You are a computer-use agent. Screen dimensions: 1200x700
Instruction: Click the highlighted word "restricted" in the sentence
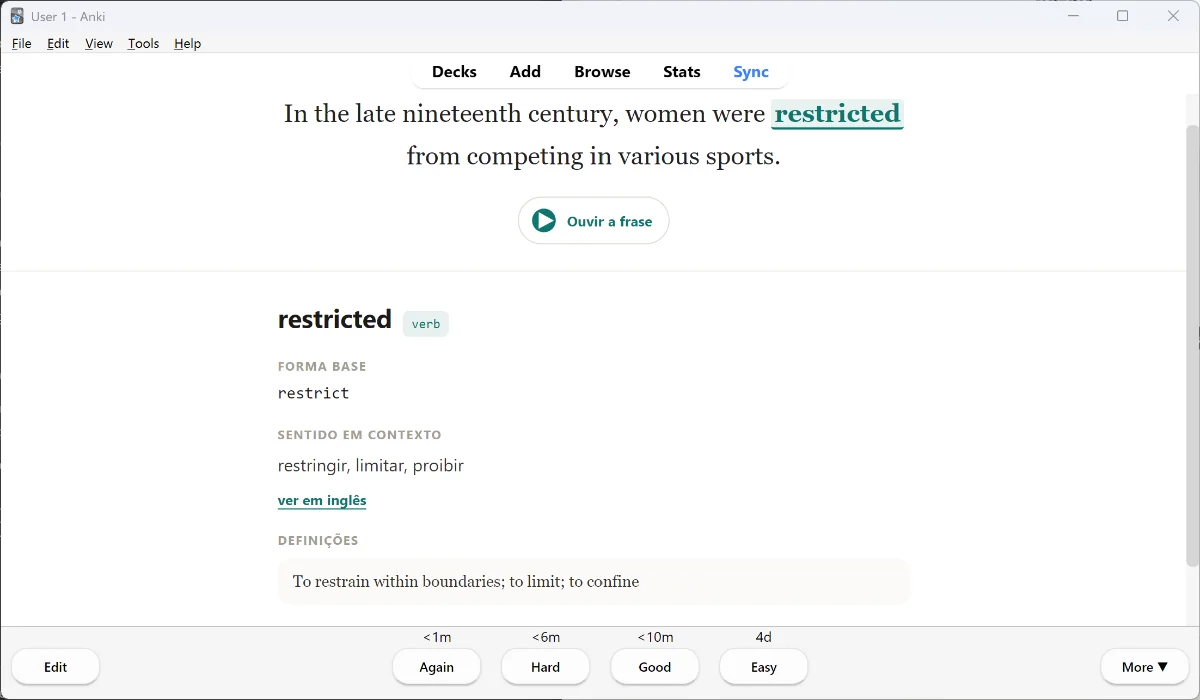click(838, 114)
